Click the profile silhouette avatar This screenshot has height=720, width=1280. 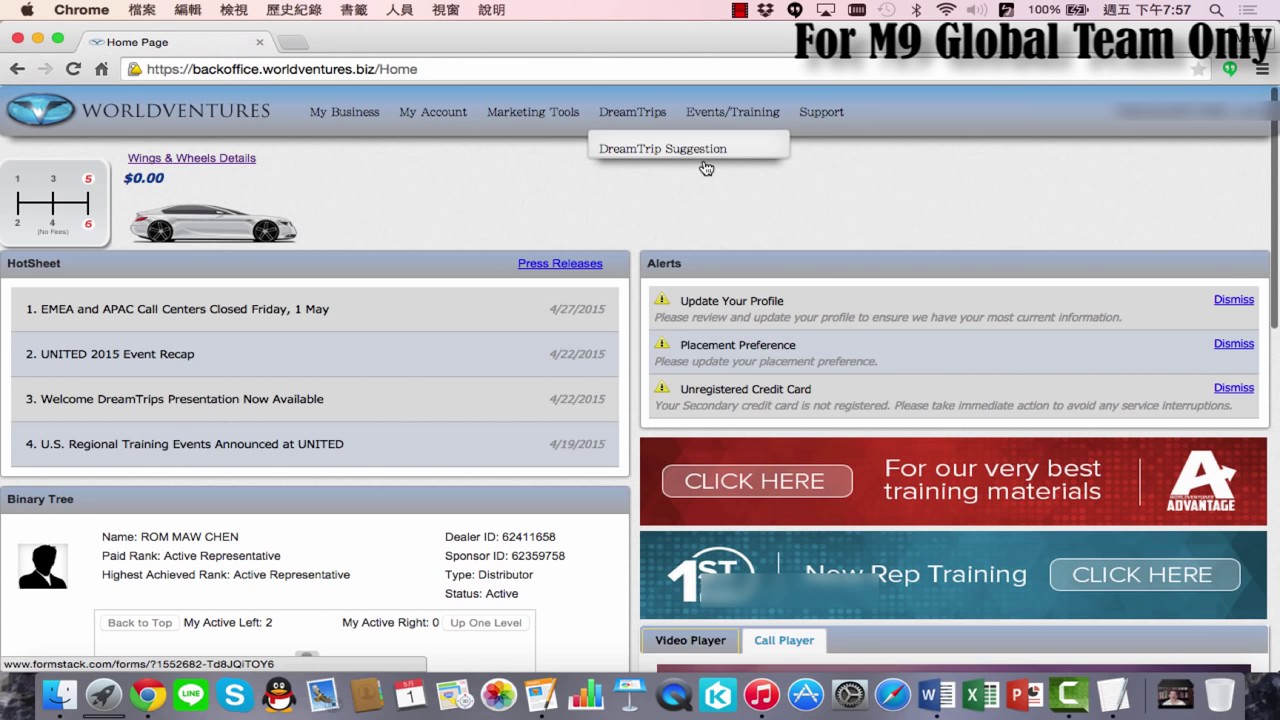click(x=43, y=566)
